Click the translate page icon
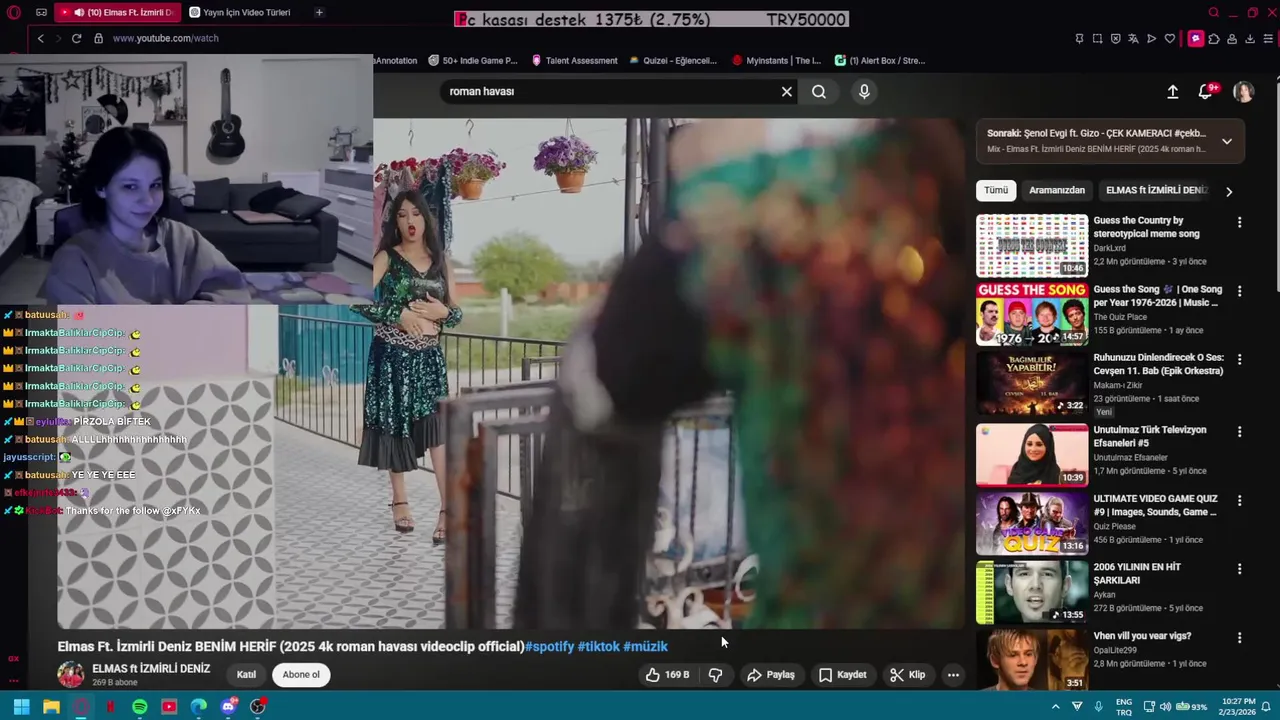The image size is (1280, 720). tap(1133, 39)
